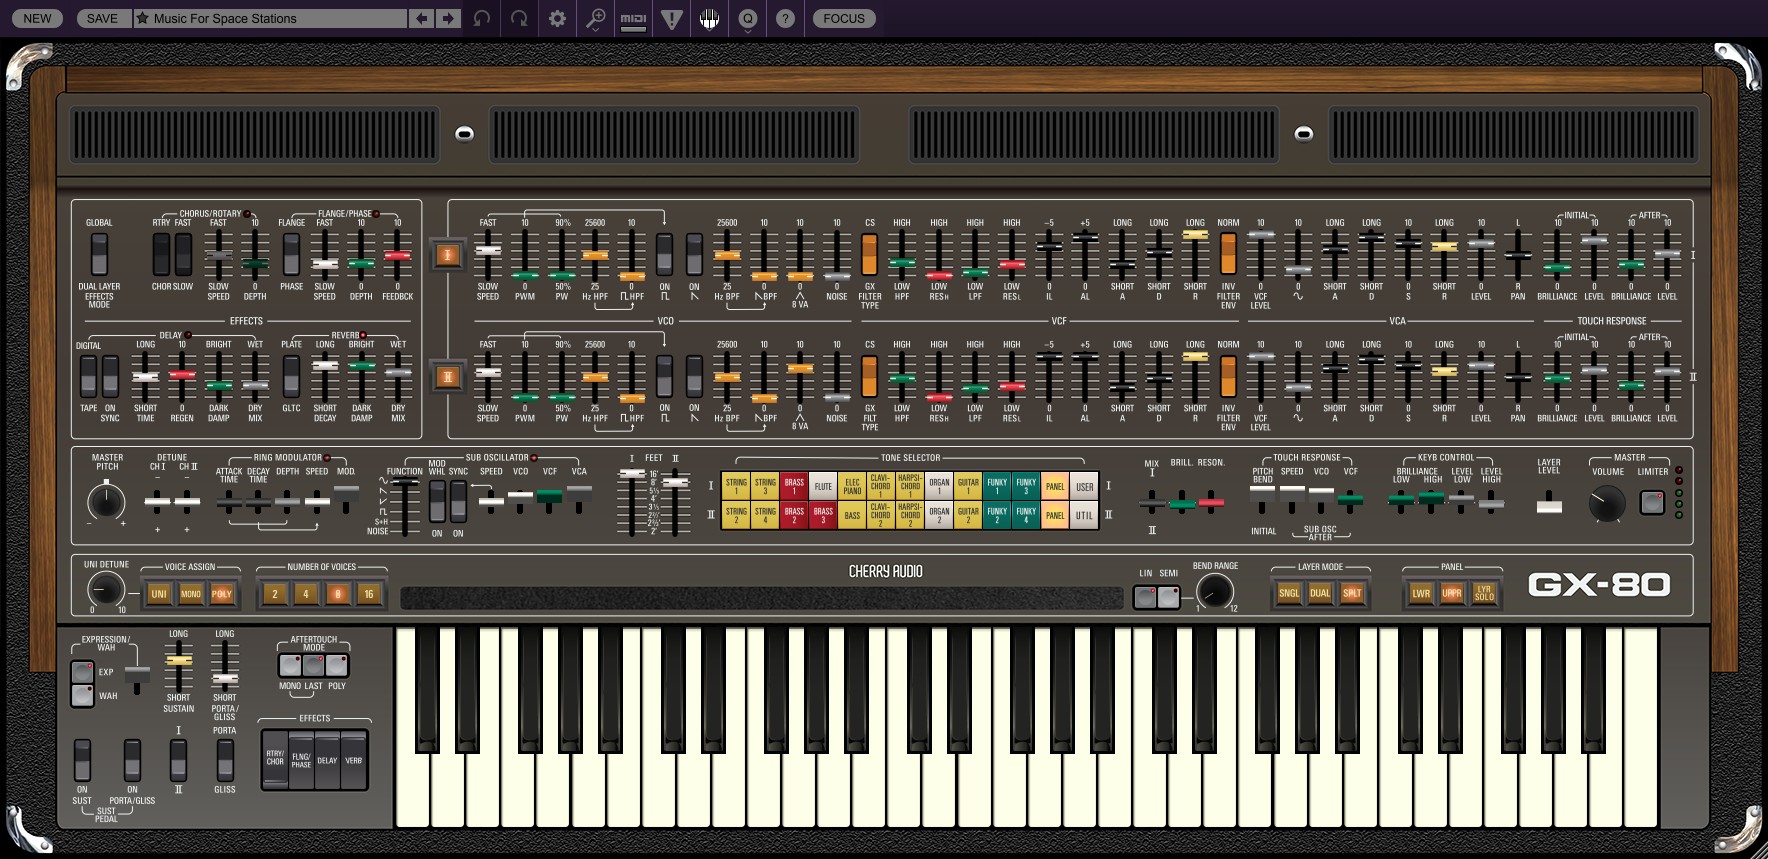1768x859 pixels.
Task: Click the USER tone button
Action: [1084, 486]
